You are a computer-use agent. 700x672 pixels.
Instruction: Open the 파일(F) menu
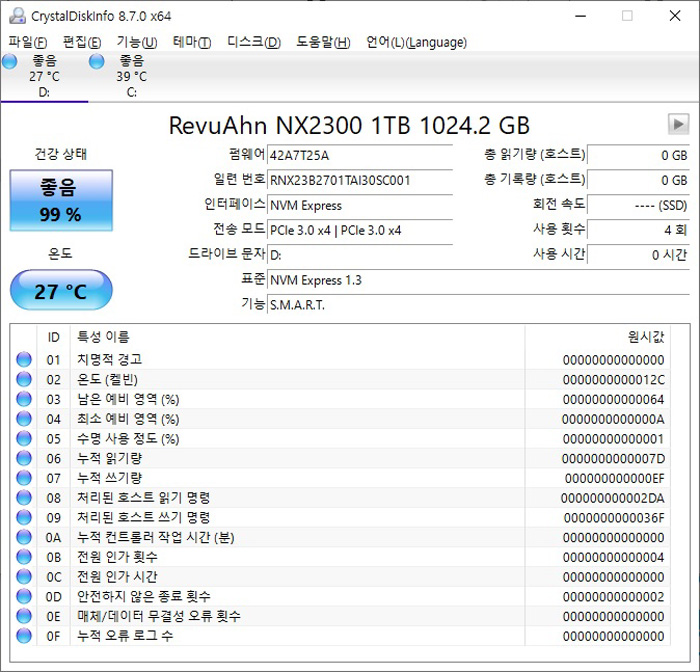point(28,42)
